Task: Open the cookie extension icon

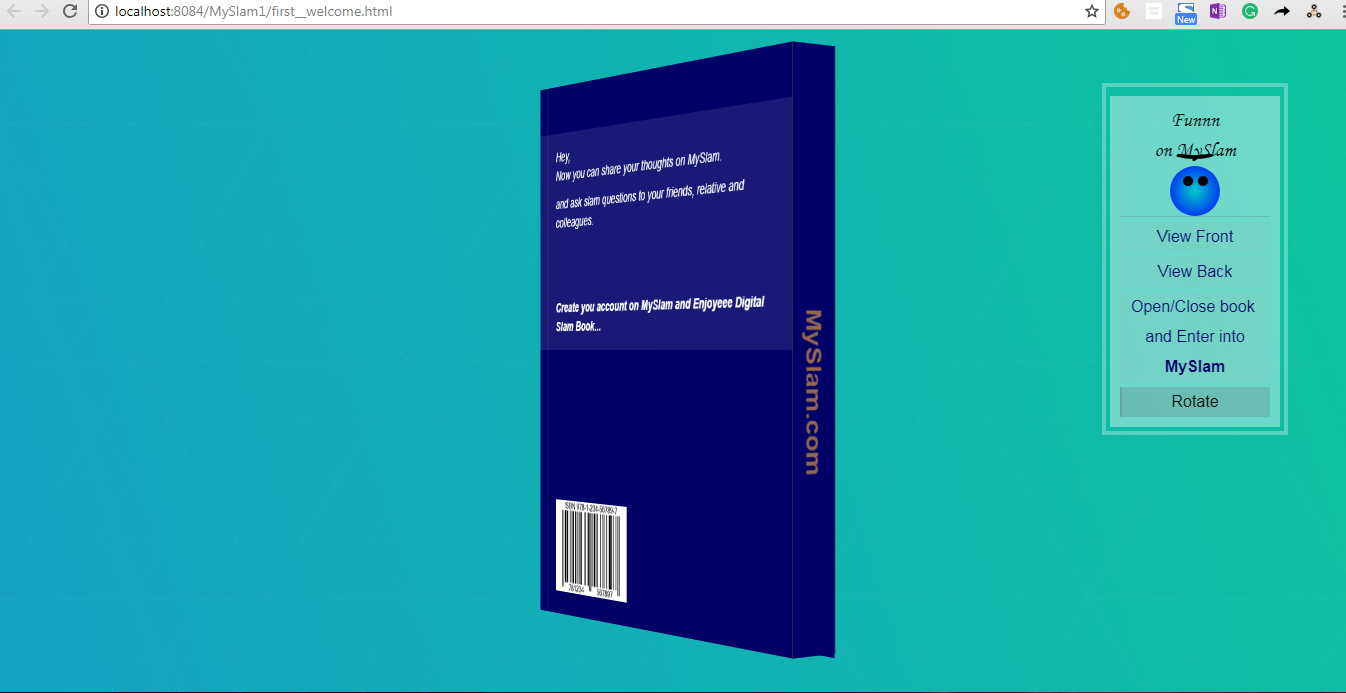Action: pos(1122,12)
